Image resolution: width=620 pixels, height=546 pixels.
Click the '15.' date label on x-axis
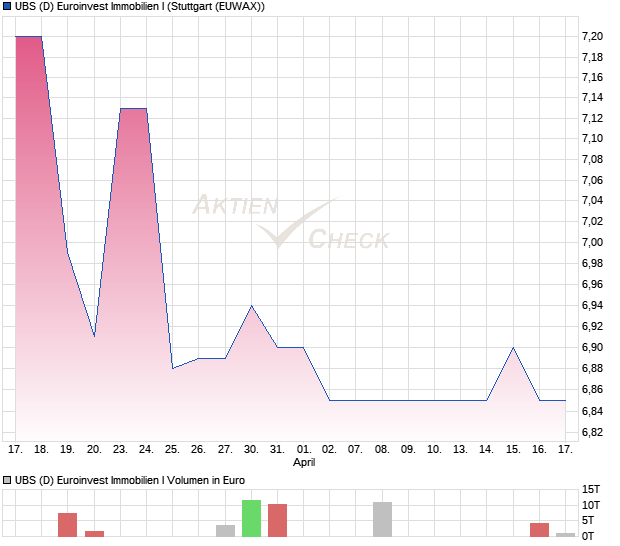pos(513,449)
